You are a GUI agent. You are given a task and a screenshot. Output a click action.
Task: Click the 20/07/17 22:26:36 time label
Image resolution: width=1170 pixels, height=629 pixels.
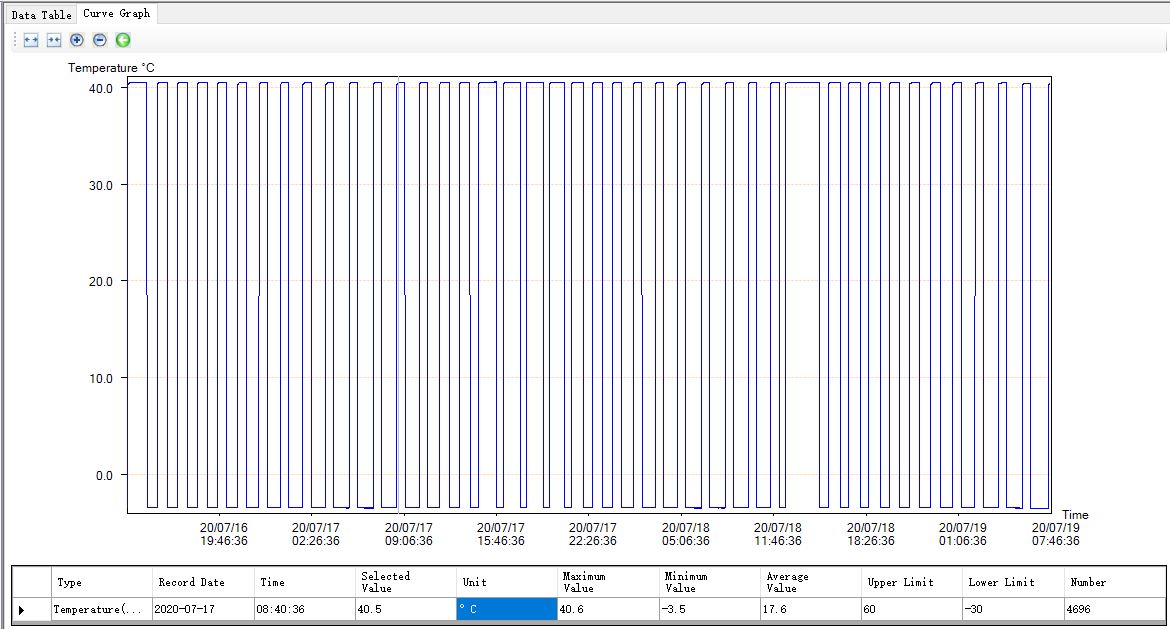coord(592,534)
